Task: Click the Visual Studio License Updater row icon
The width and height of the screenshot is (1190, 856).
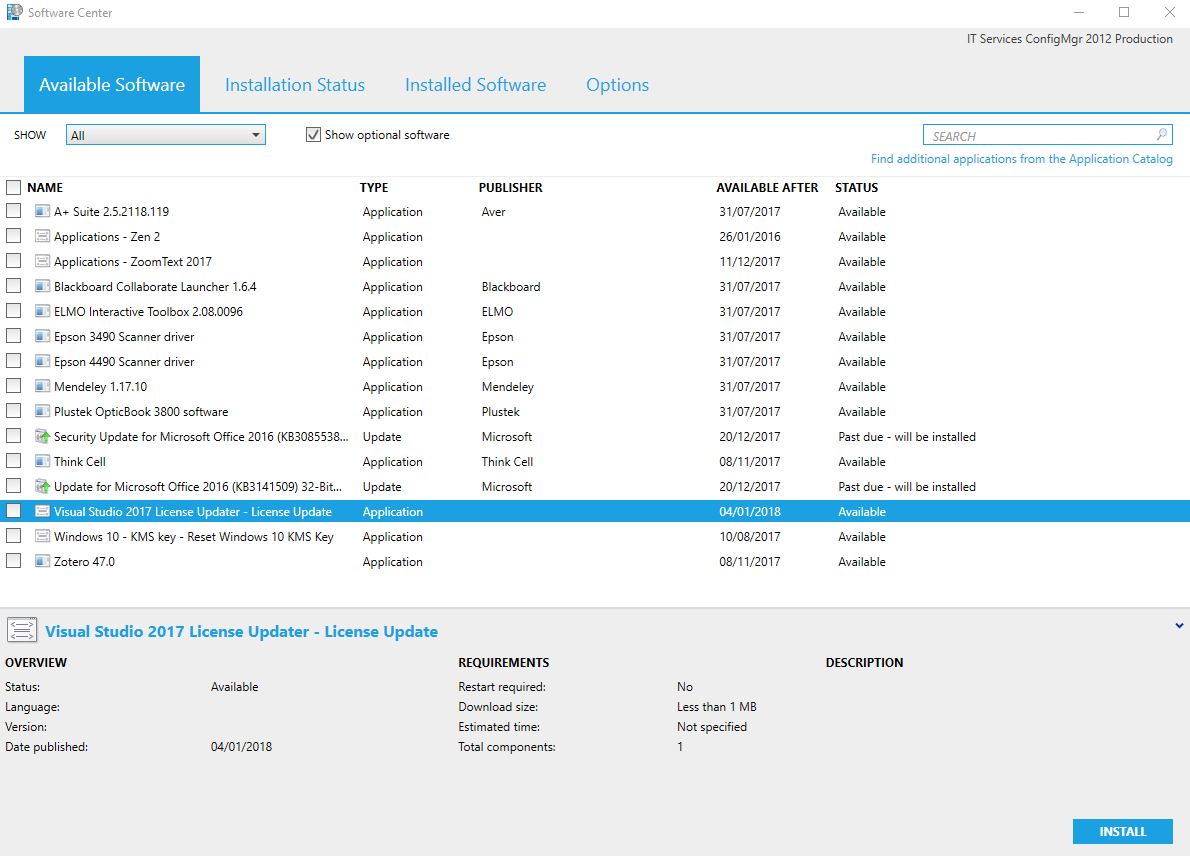Action: [42, 511]
